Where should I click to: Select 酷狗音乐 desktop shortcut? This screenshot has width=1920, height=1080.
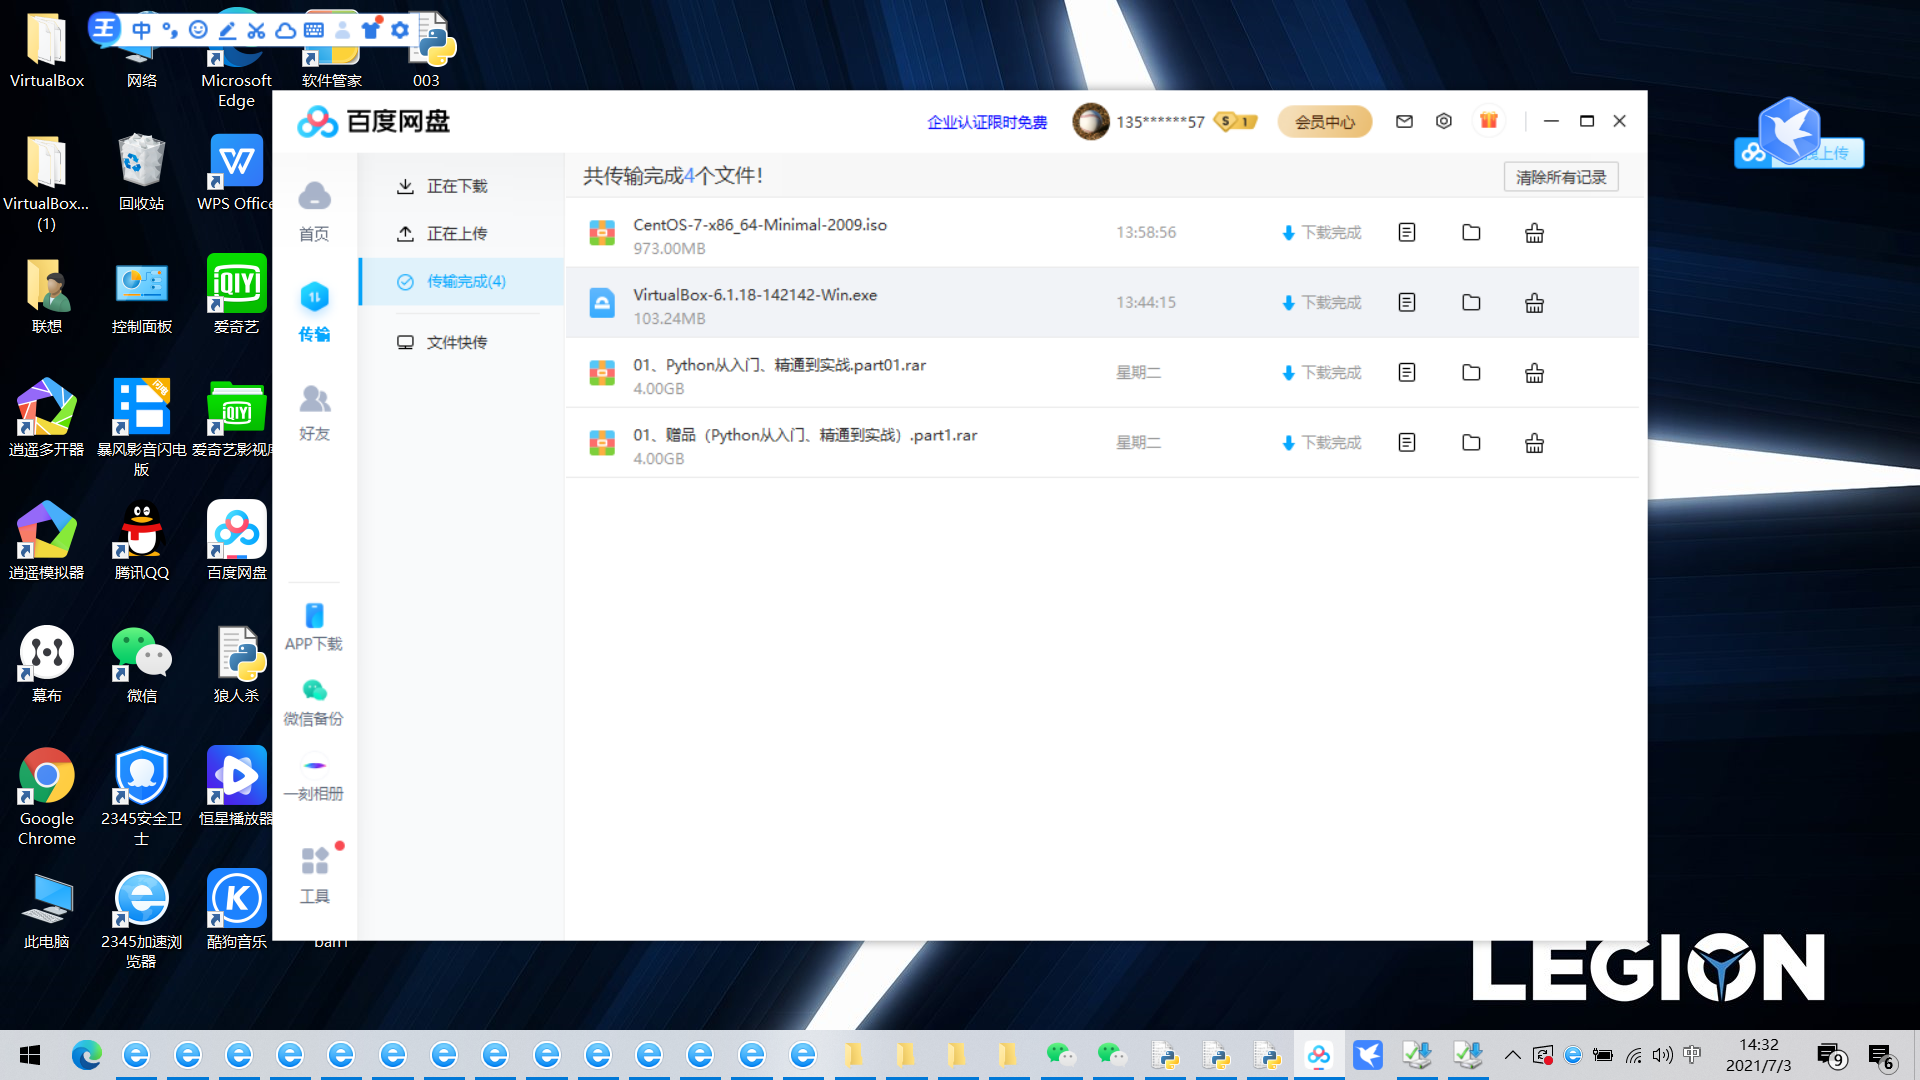click(x=237, y=909)
